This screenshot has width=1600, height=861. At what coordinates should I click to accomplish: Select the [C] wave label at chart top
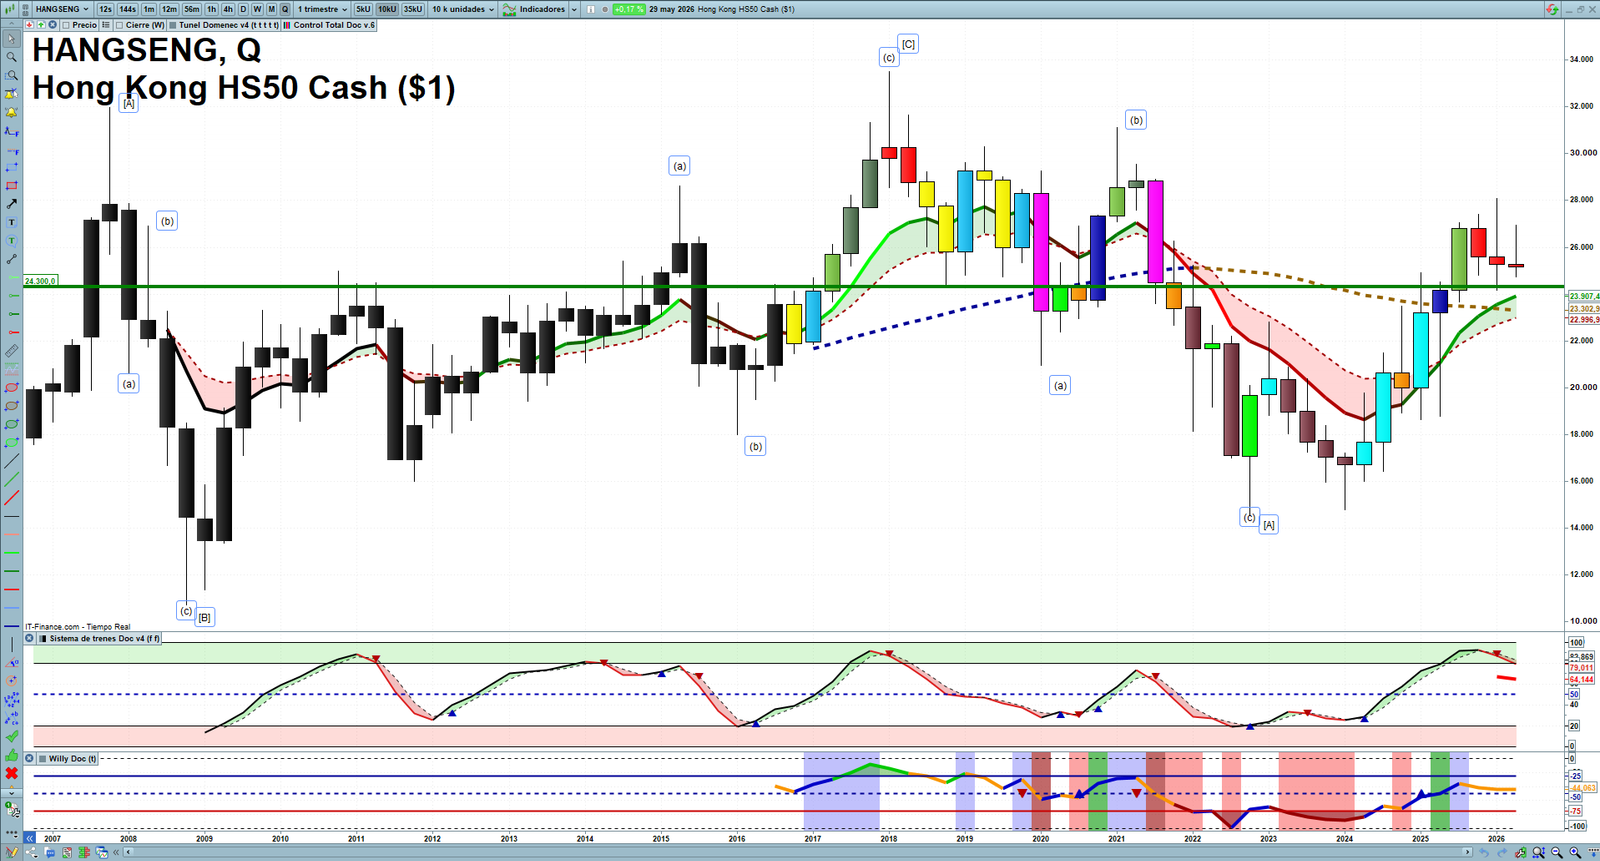908,44
